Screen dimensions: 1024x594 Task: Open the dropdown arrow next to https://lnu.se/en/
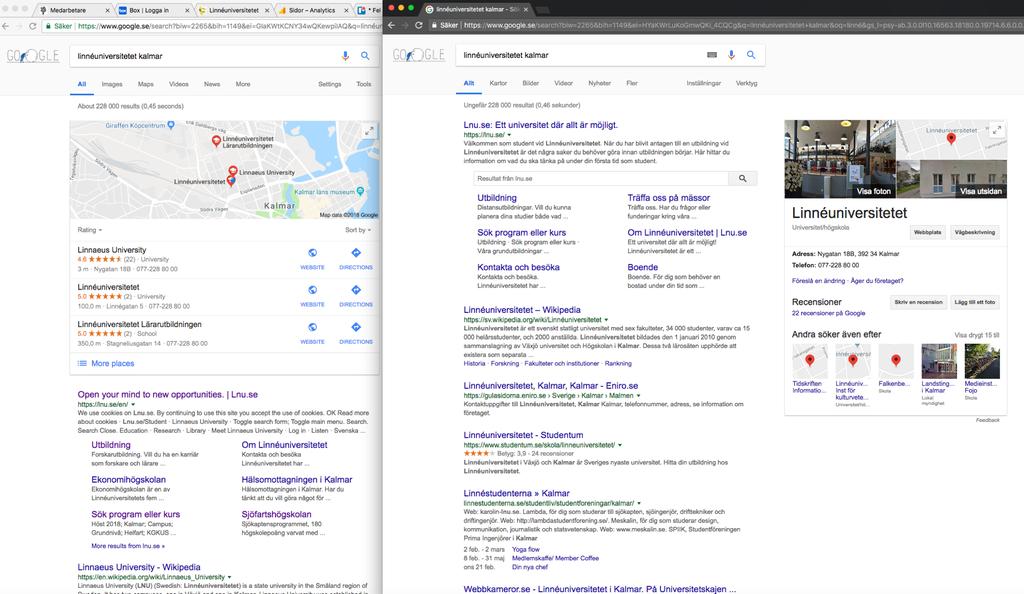133,405
